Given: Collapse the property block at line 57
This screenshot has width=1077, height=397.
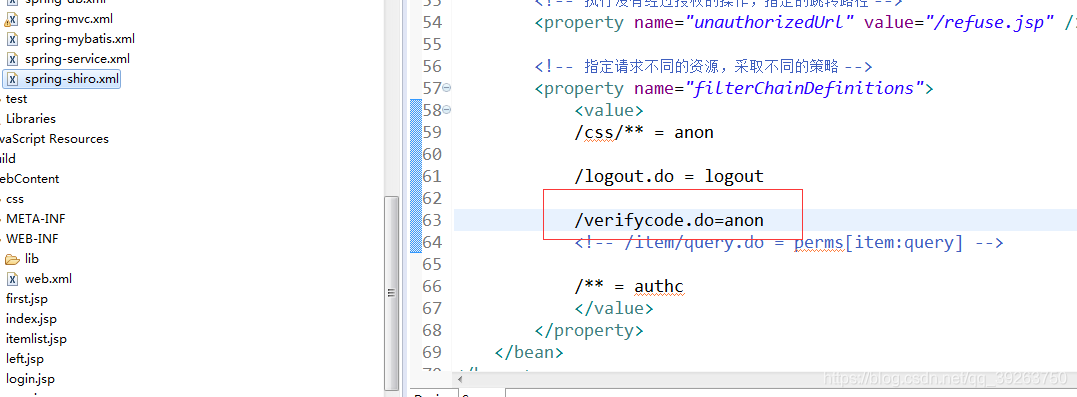Looking at the screenshot, I should 447,88.
